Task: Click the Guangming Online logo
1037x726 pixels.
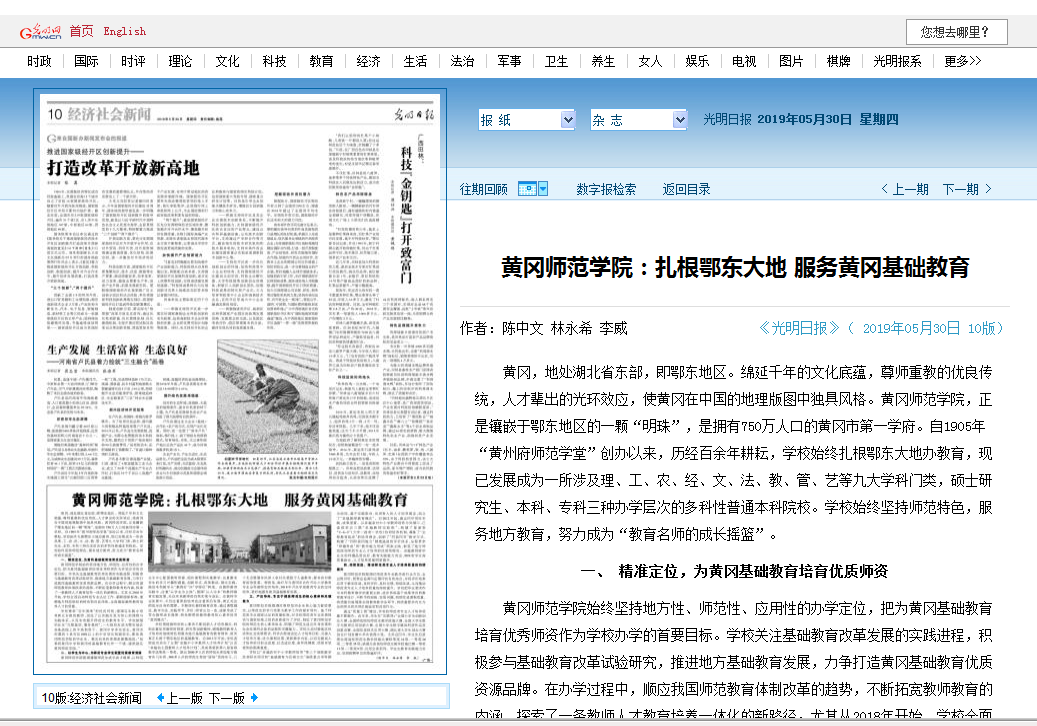Action: pos(41,32)
